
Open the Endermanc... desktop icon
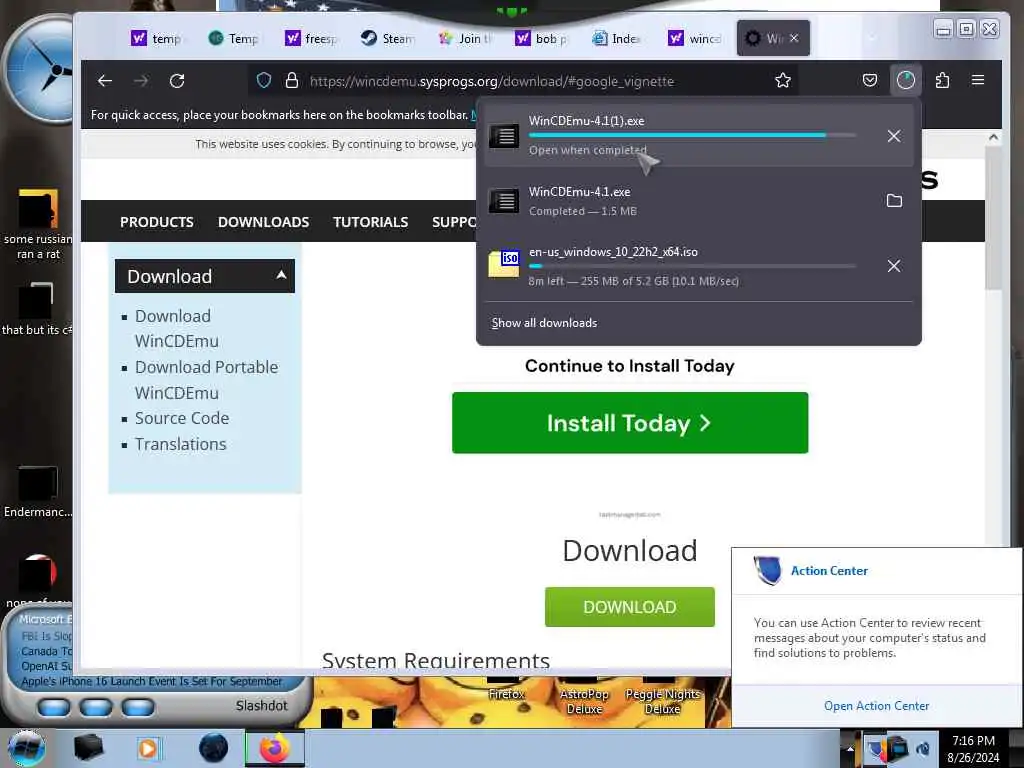pyautogui.click(x=38, y=492)
